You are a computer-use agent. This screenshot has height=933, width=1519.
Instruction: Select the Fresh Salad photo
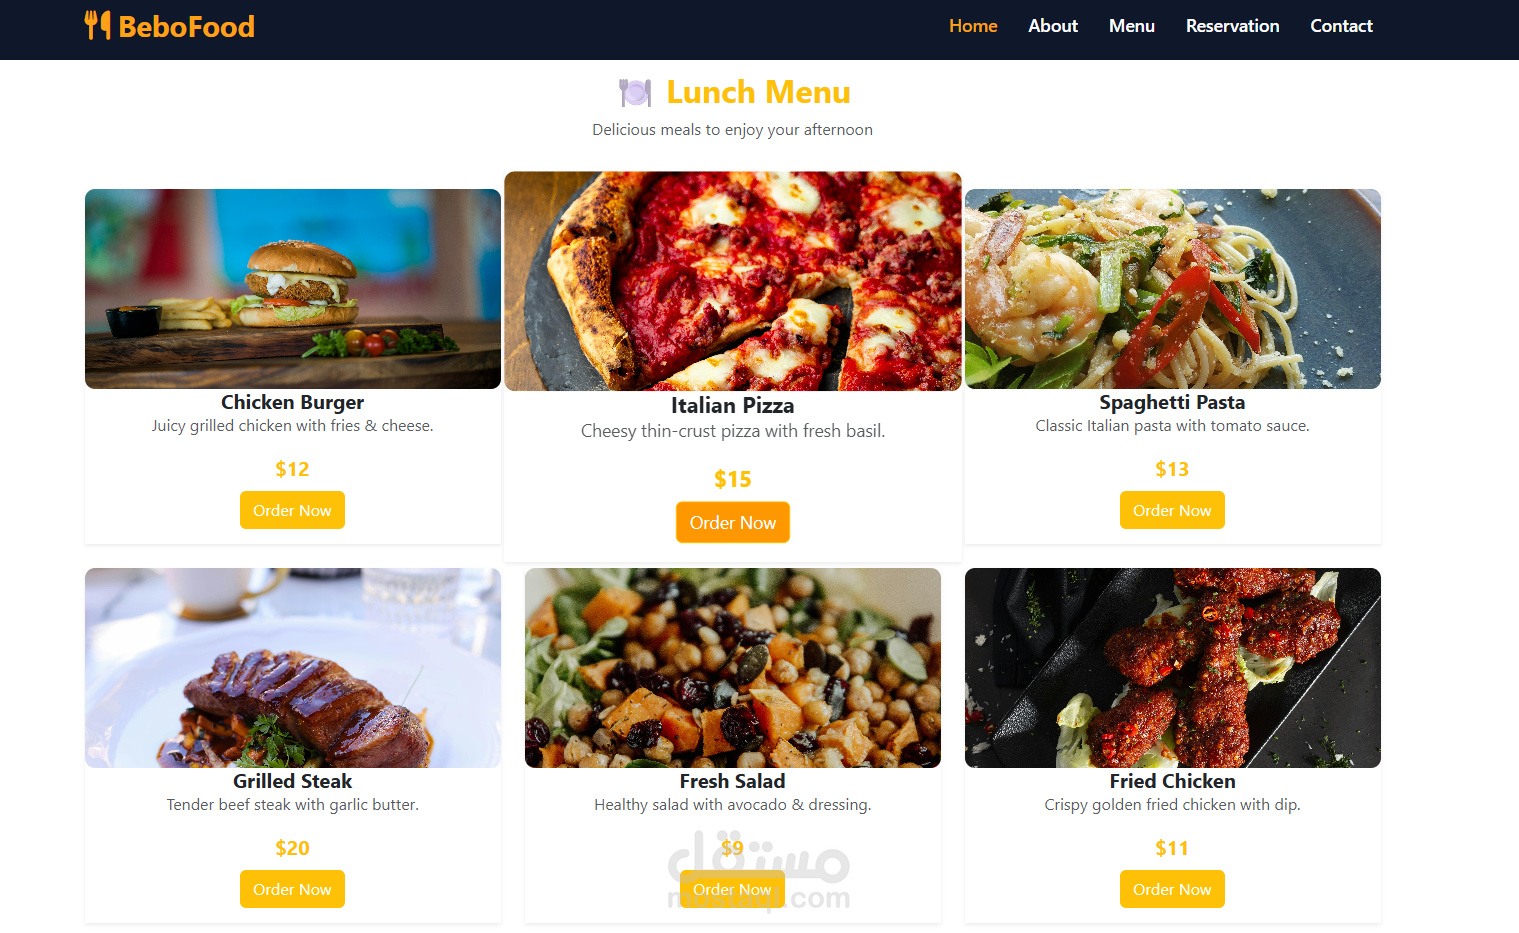click(x=733, y=668)
